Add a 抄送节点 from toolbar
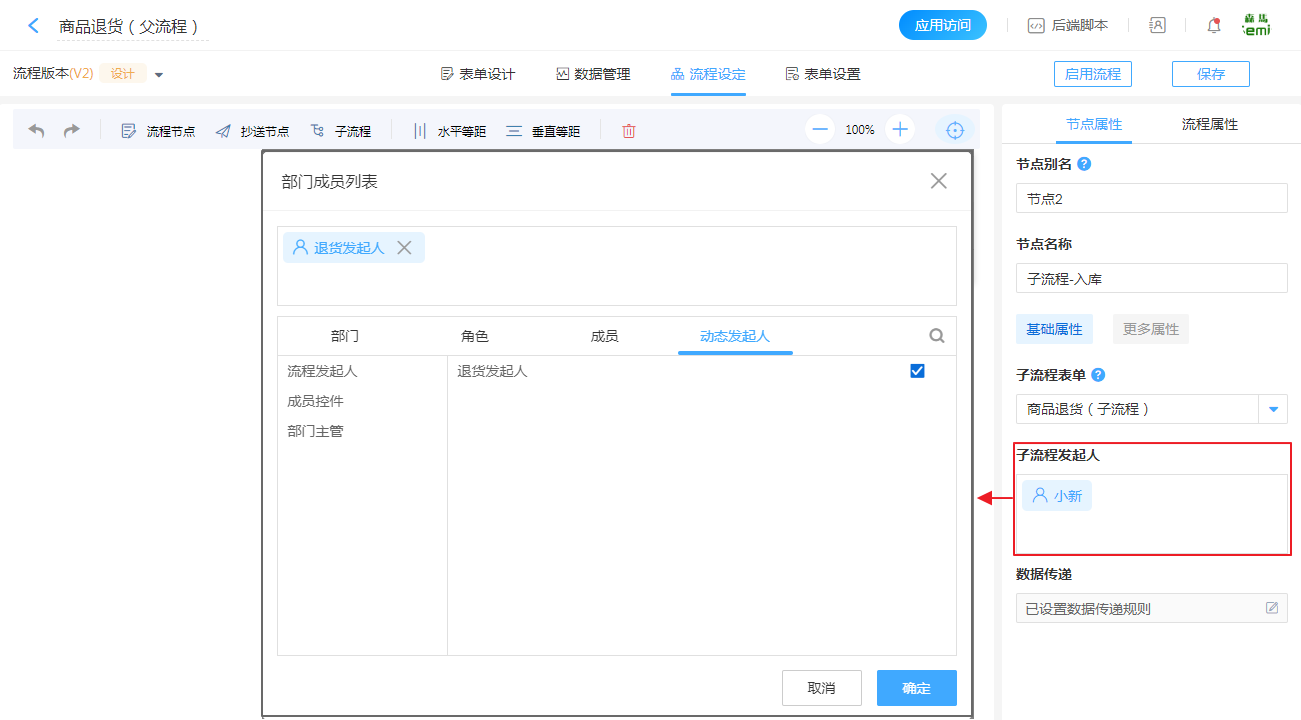 (x=252, y=131)
